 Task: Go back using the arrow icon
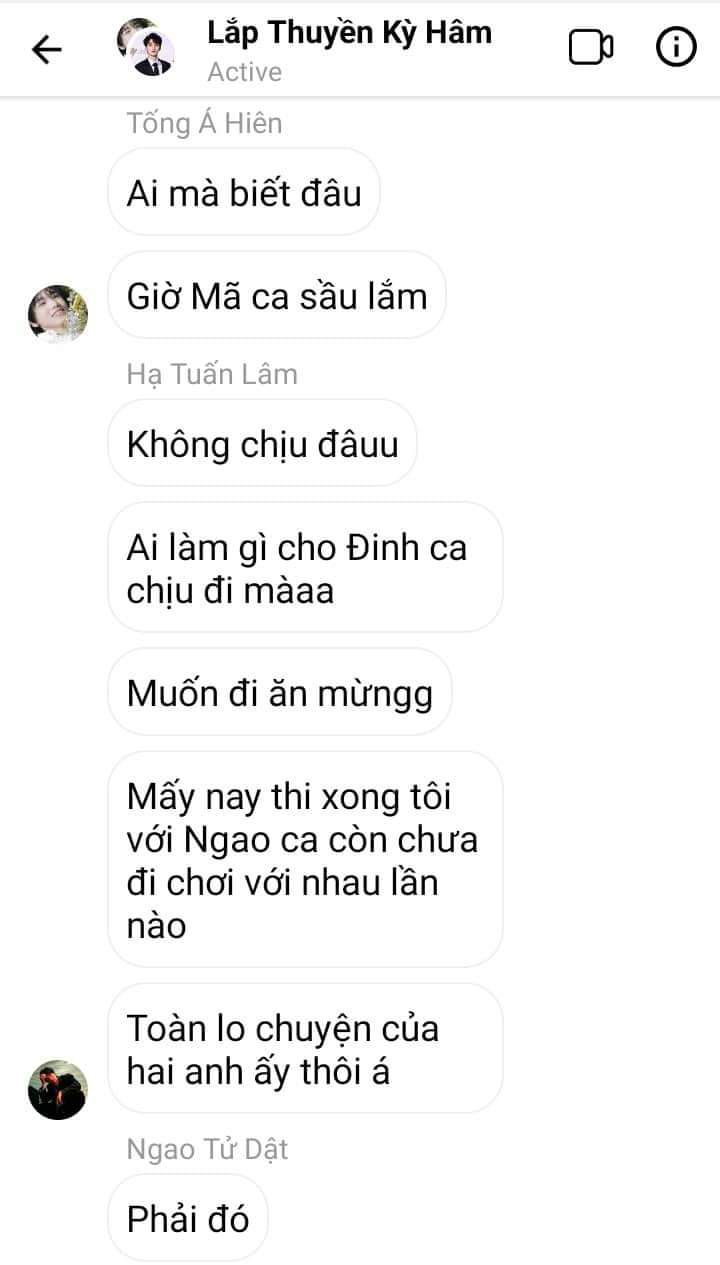47,49
